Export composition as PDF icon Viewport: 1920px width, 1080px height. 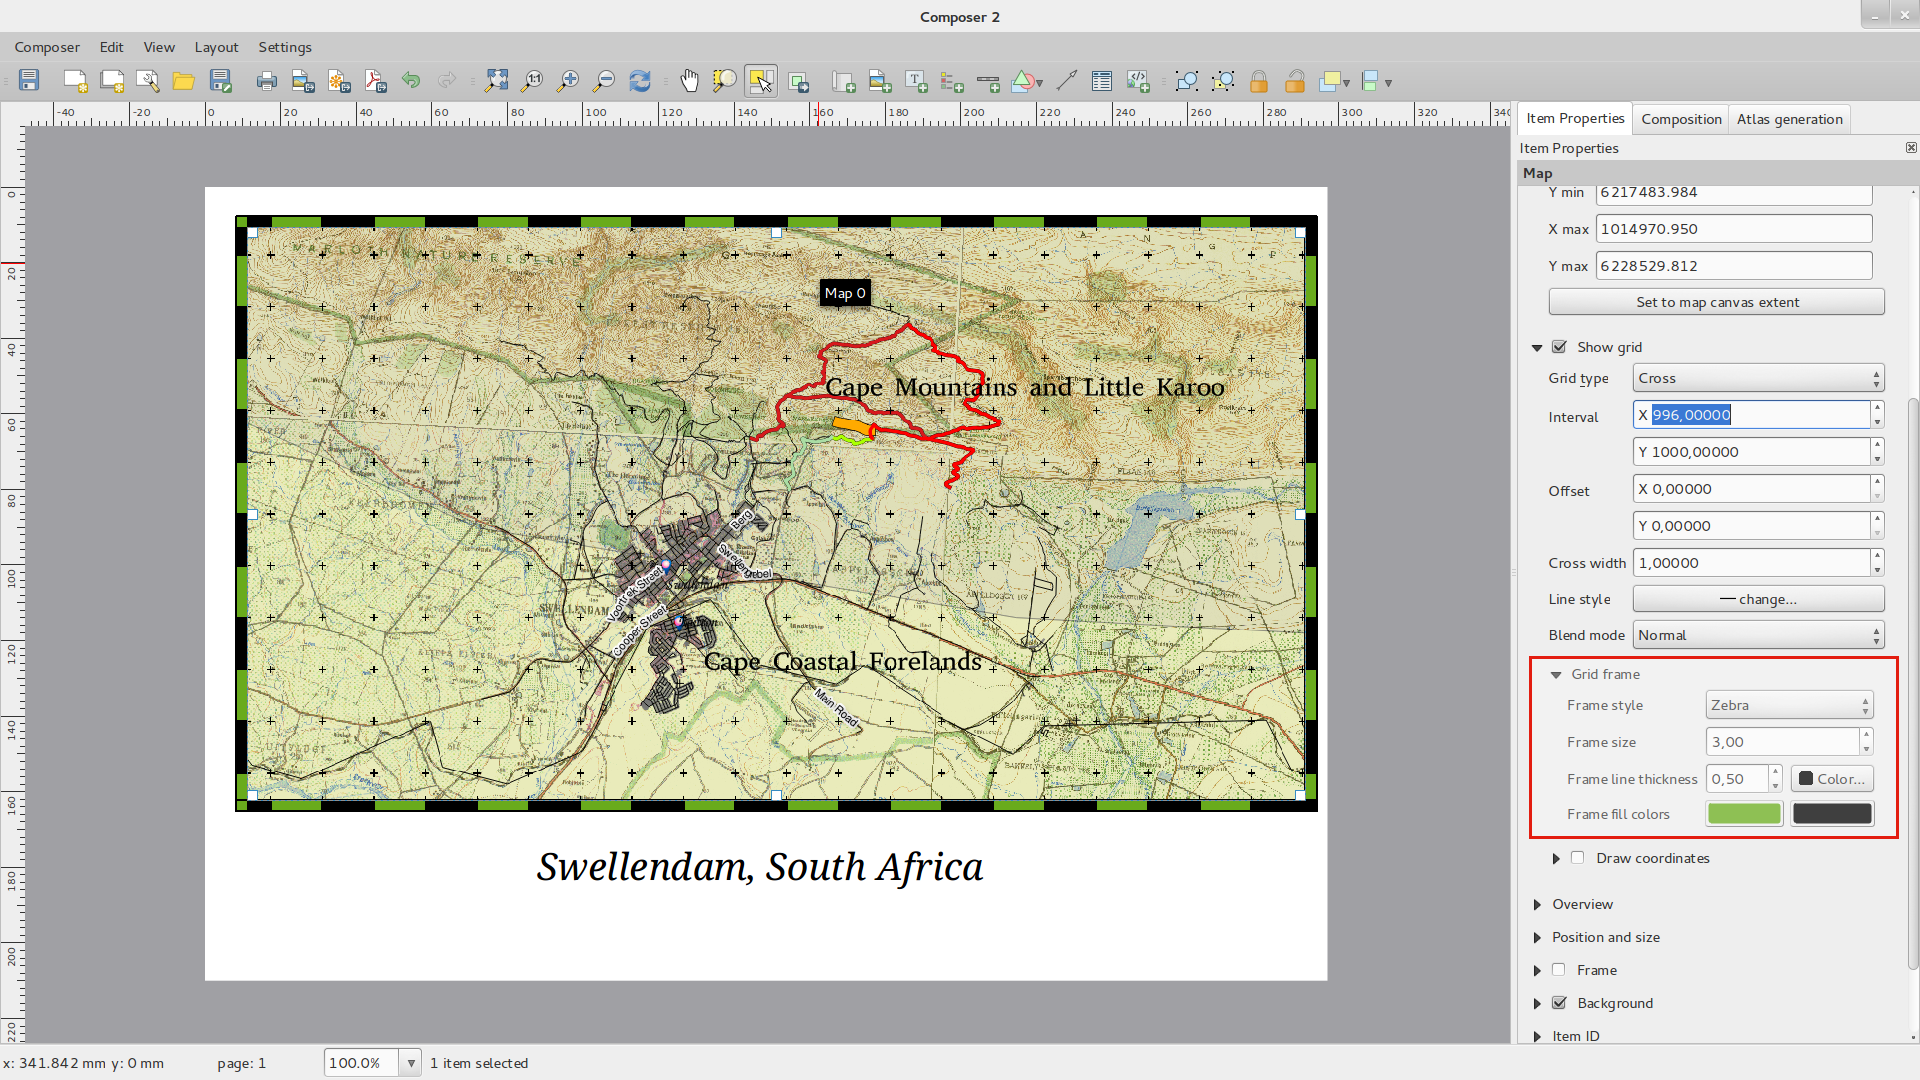click(375, 81)
